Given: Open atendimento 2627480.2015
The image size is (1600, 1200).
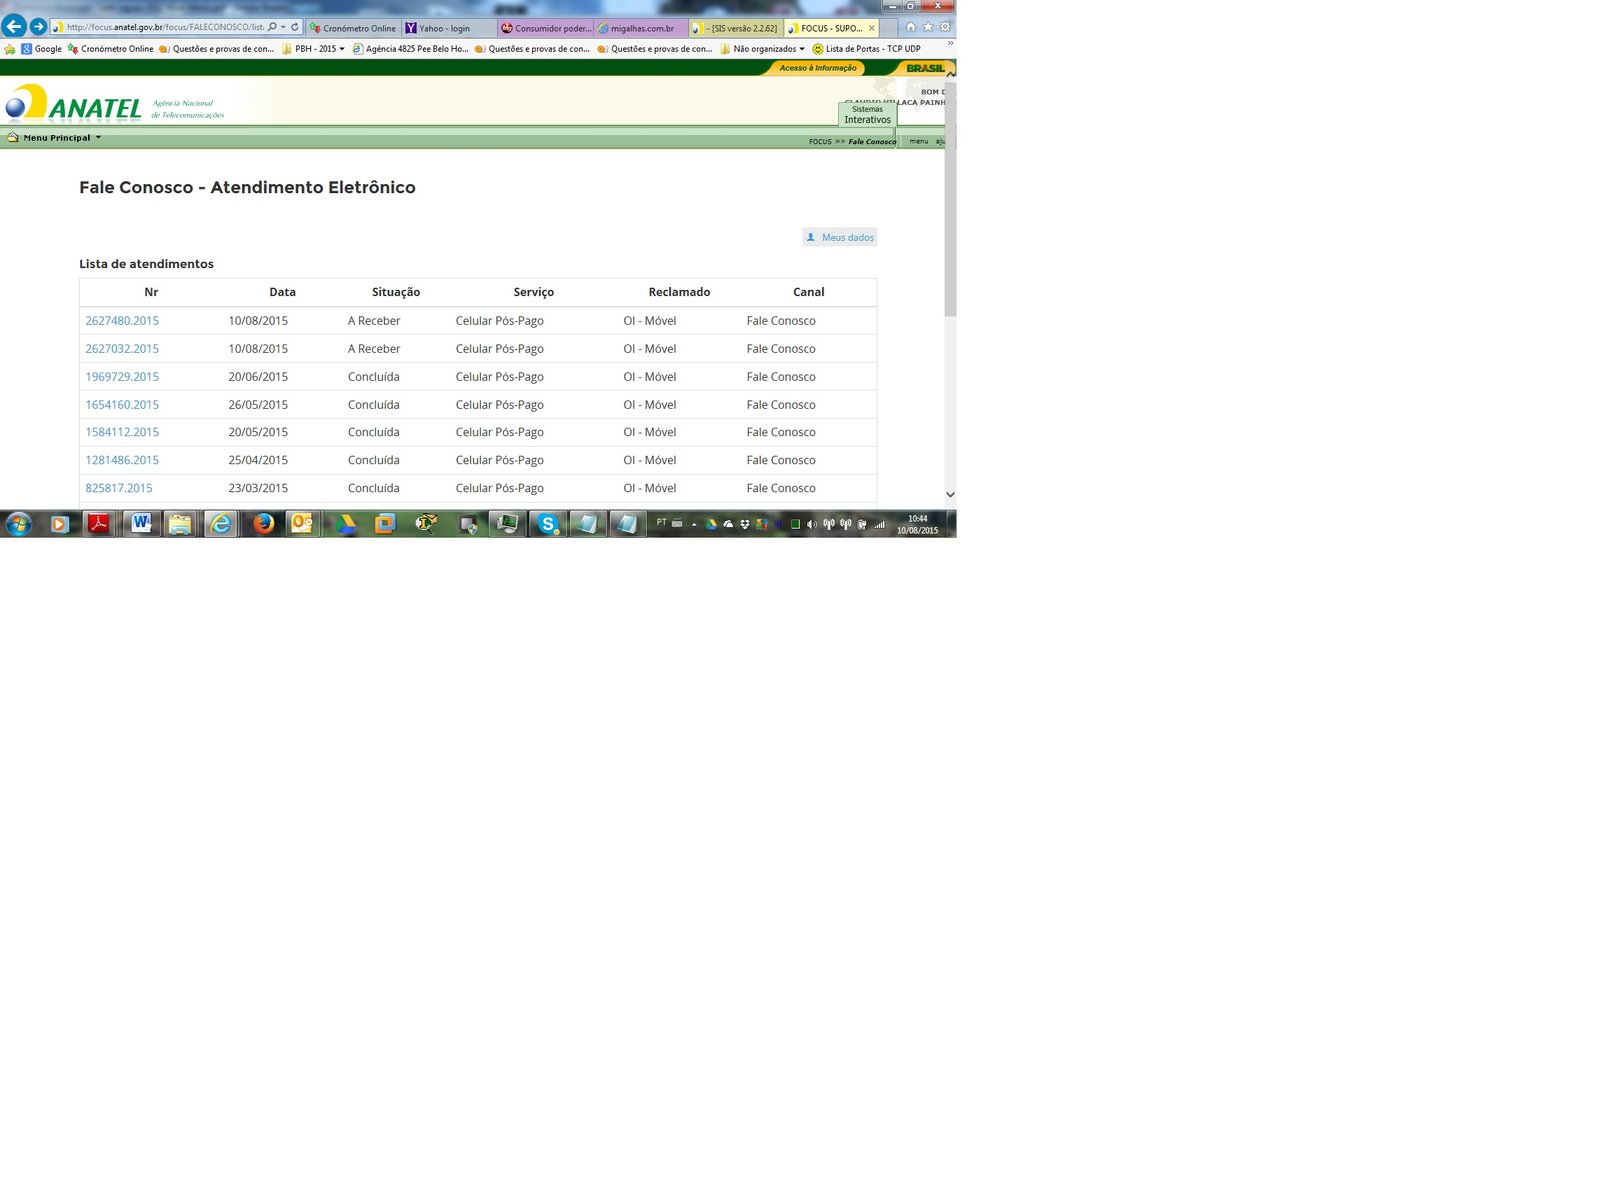Looking at the screenshot, I should [x=122, y=321].
